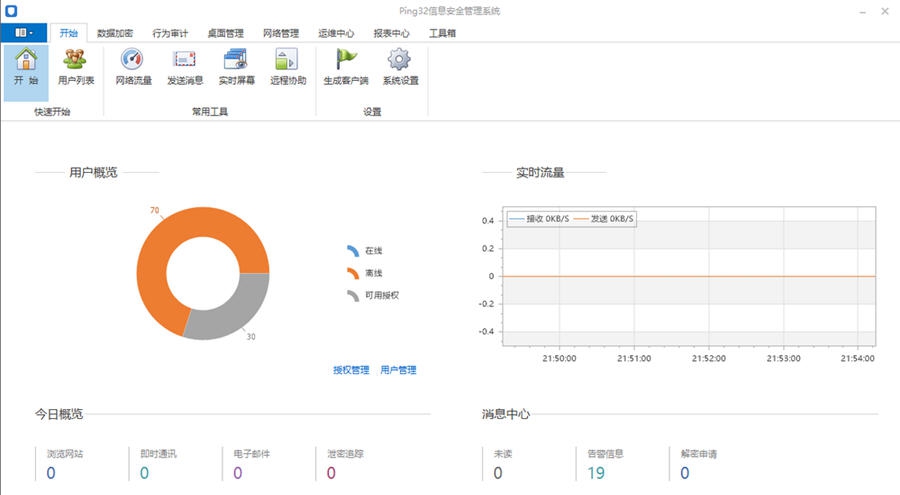Screen dimensions: 900x495
Task: Click the 用户管理 link
Action: tap(398, 370)
